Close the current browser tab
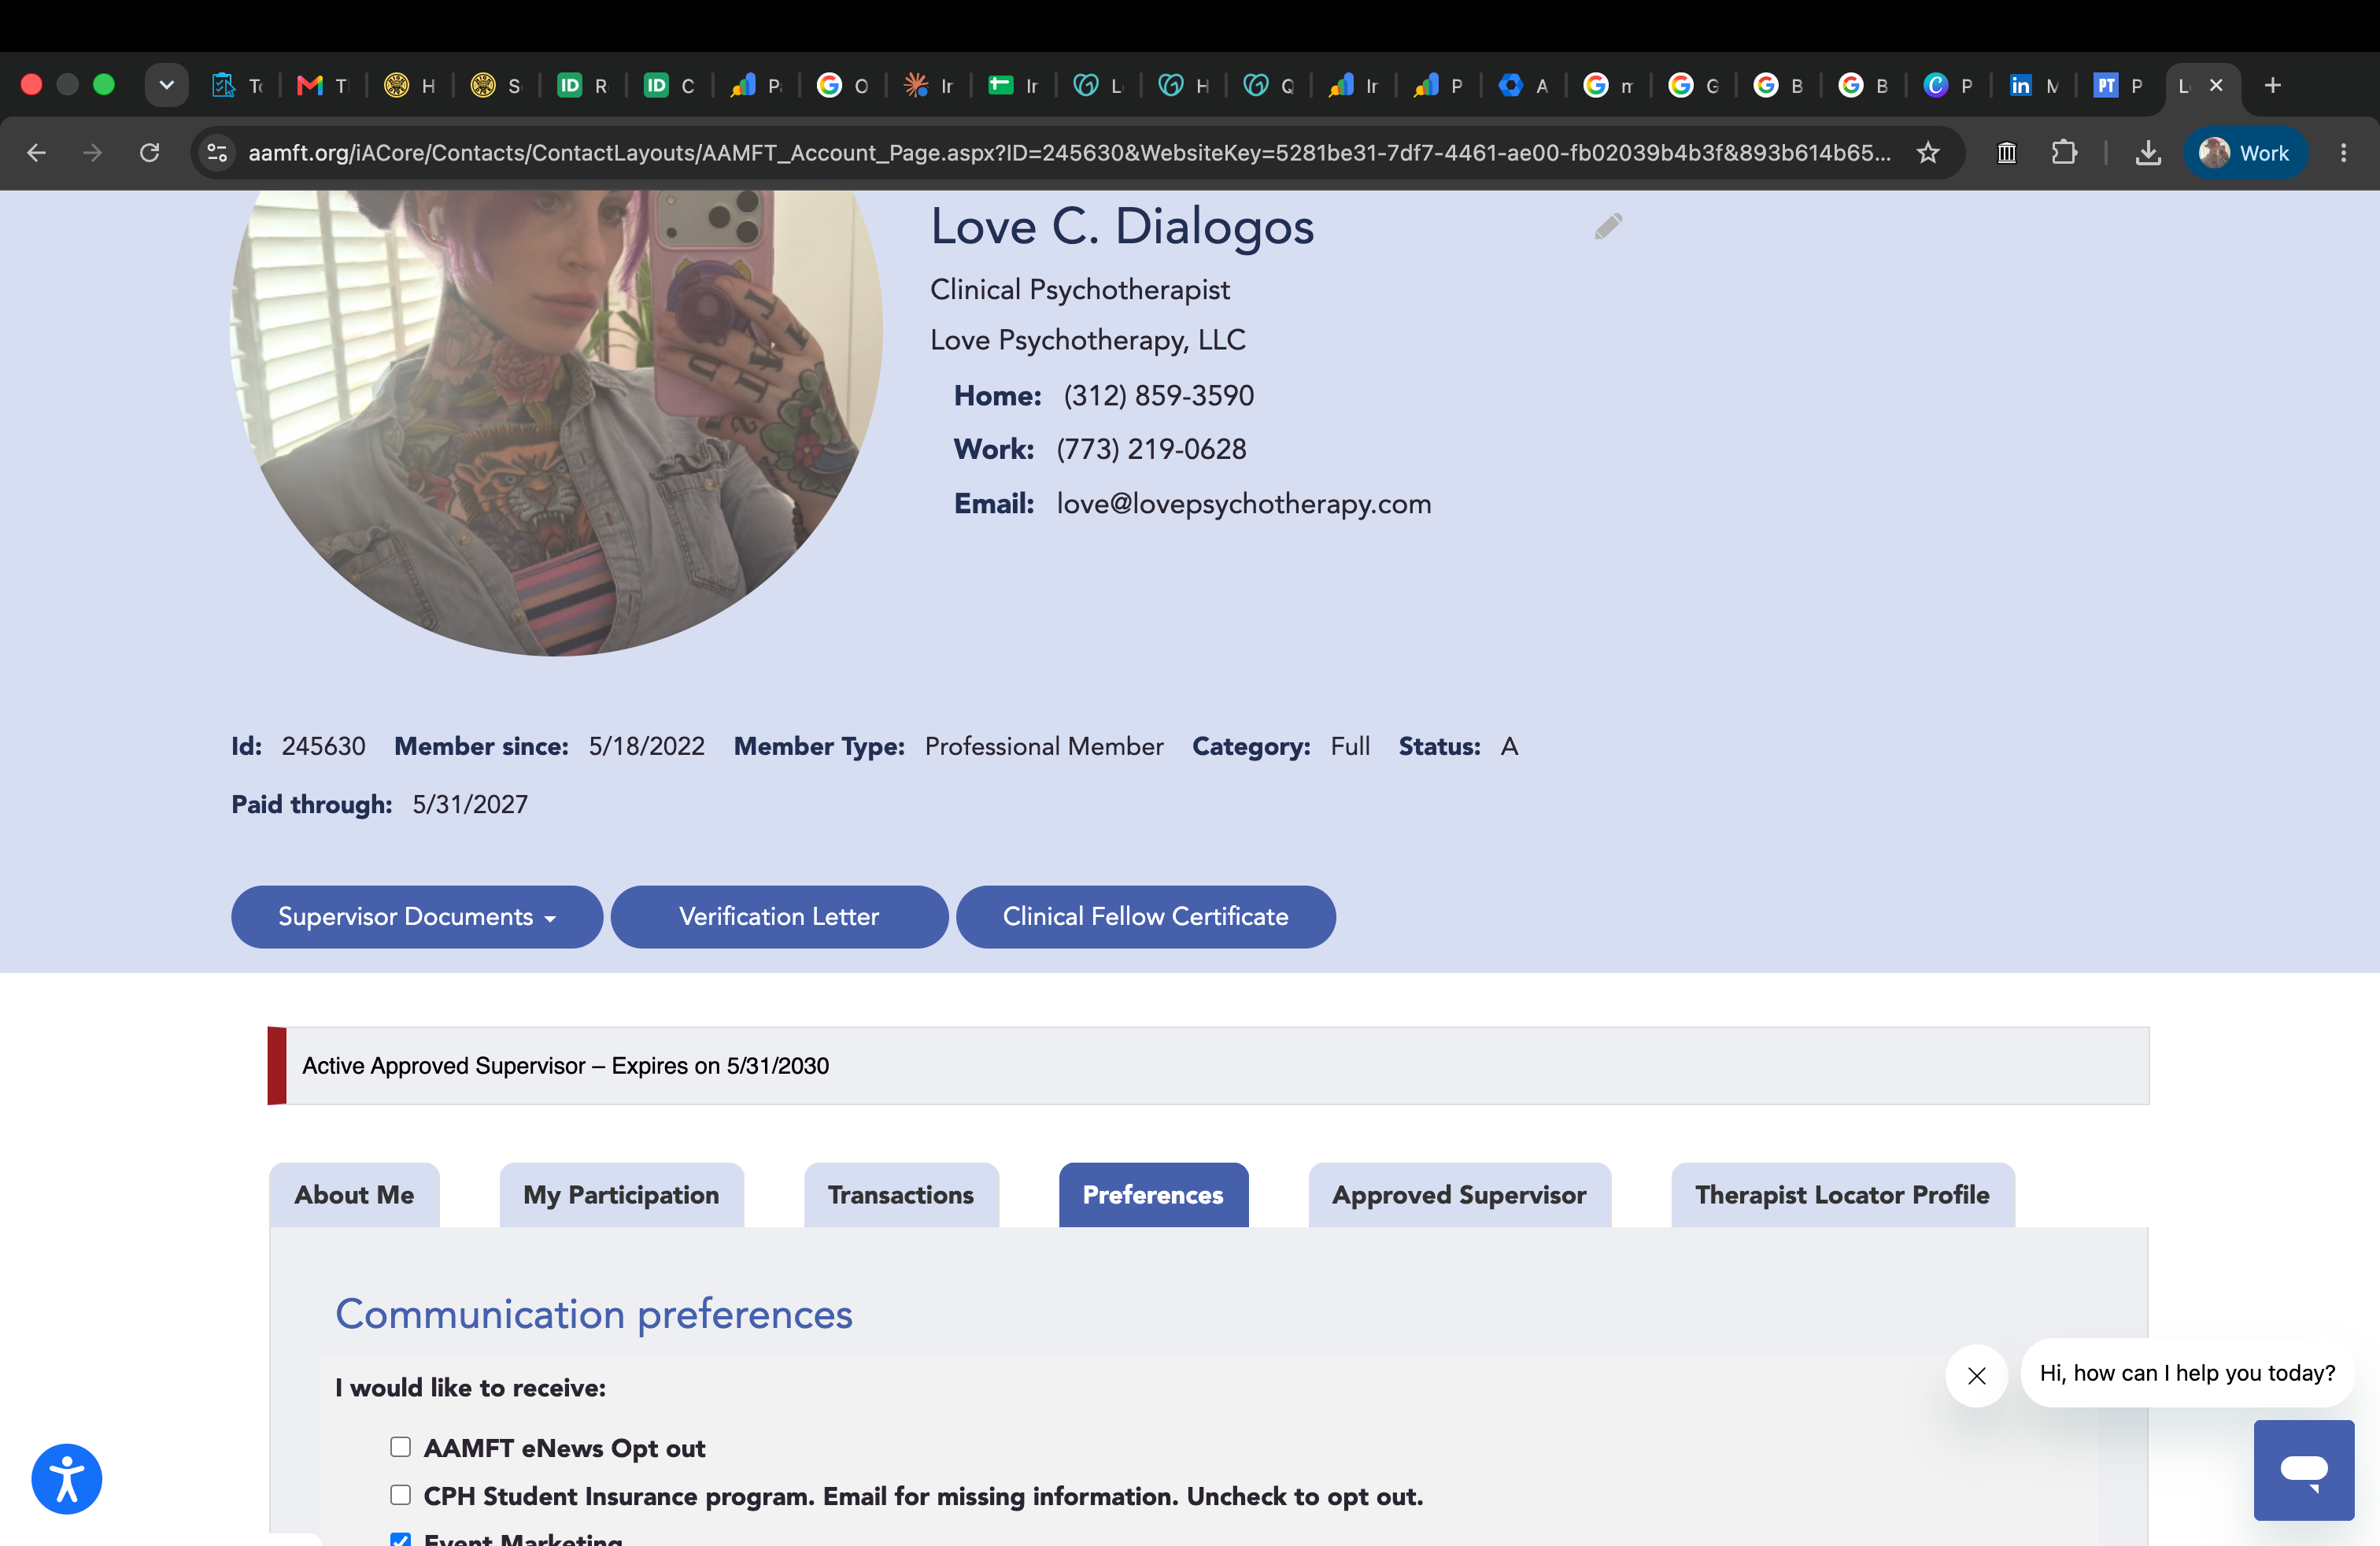The image size is (2380, 1546). click(2216, 85)
